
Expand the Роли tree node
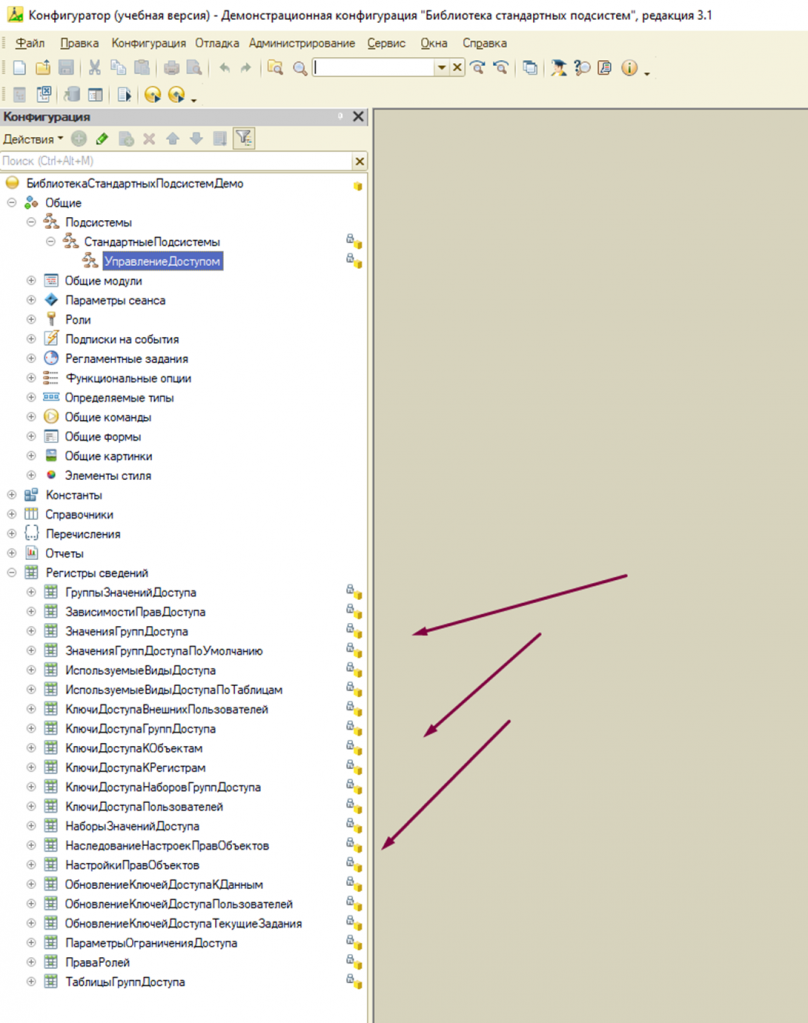coord(31,320)
